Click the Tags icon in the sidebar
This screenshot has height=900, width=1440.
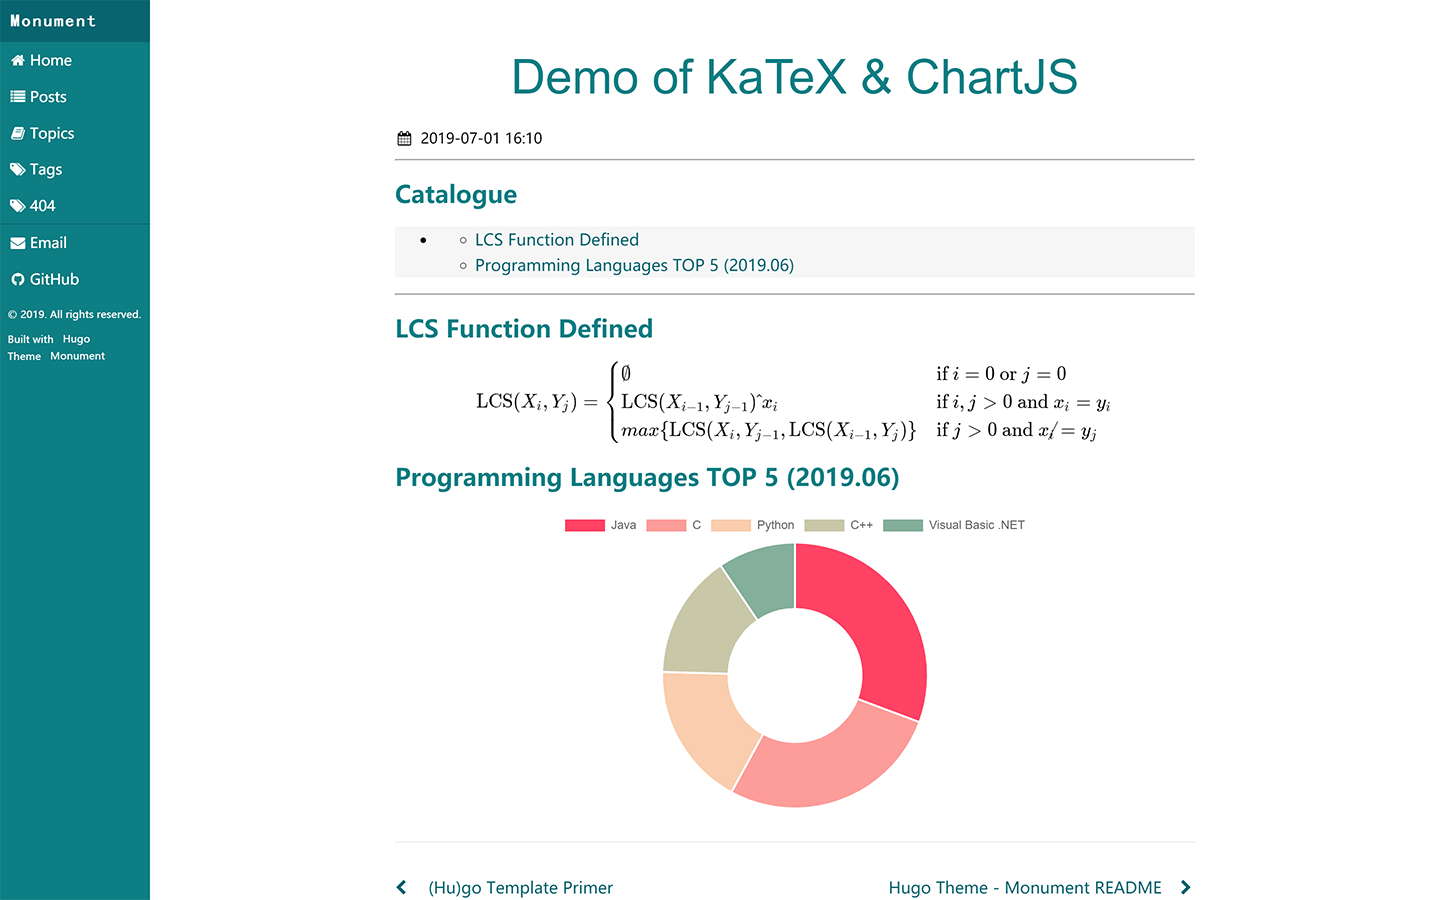(17, 170)
